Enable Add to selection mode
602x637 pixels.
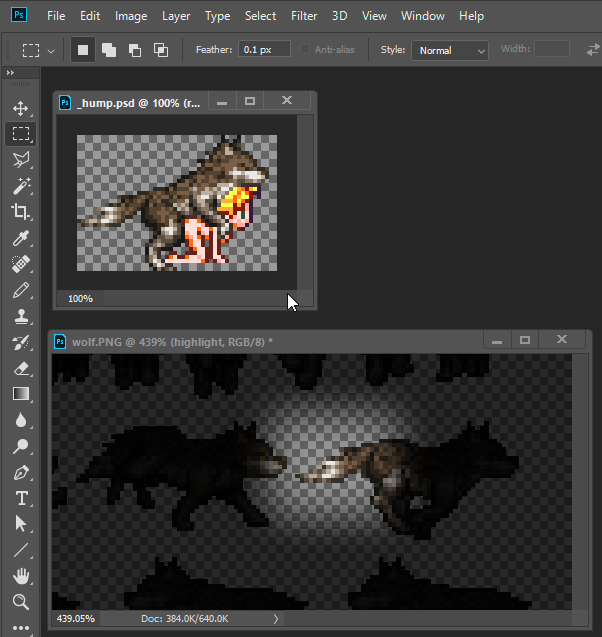(x=109, y=50)
